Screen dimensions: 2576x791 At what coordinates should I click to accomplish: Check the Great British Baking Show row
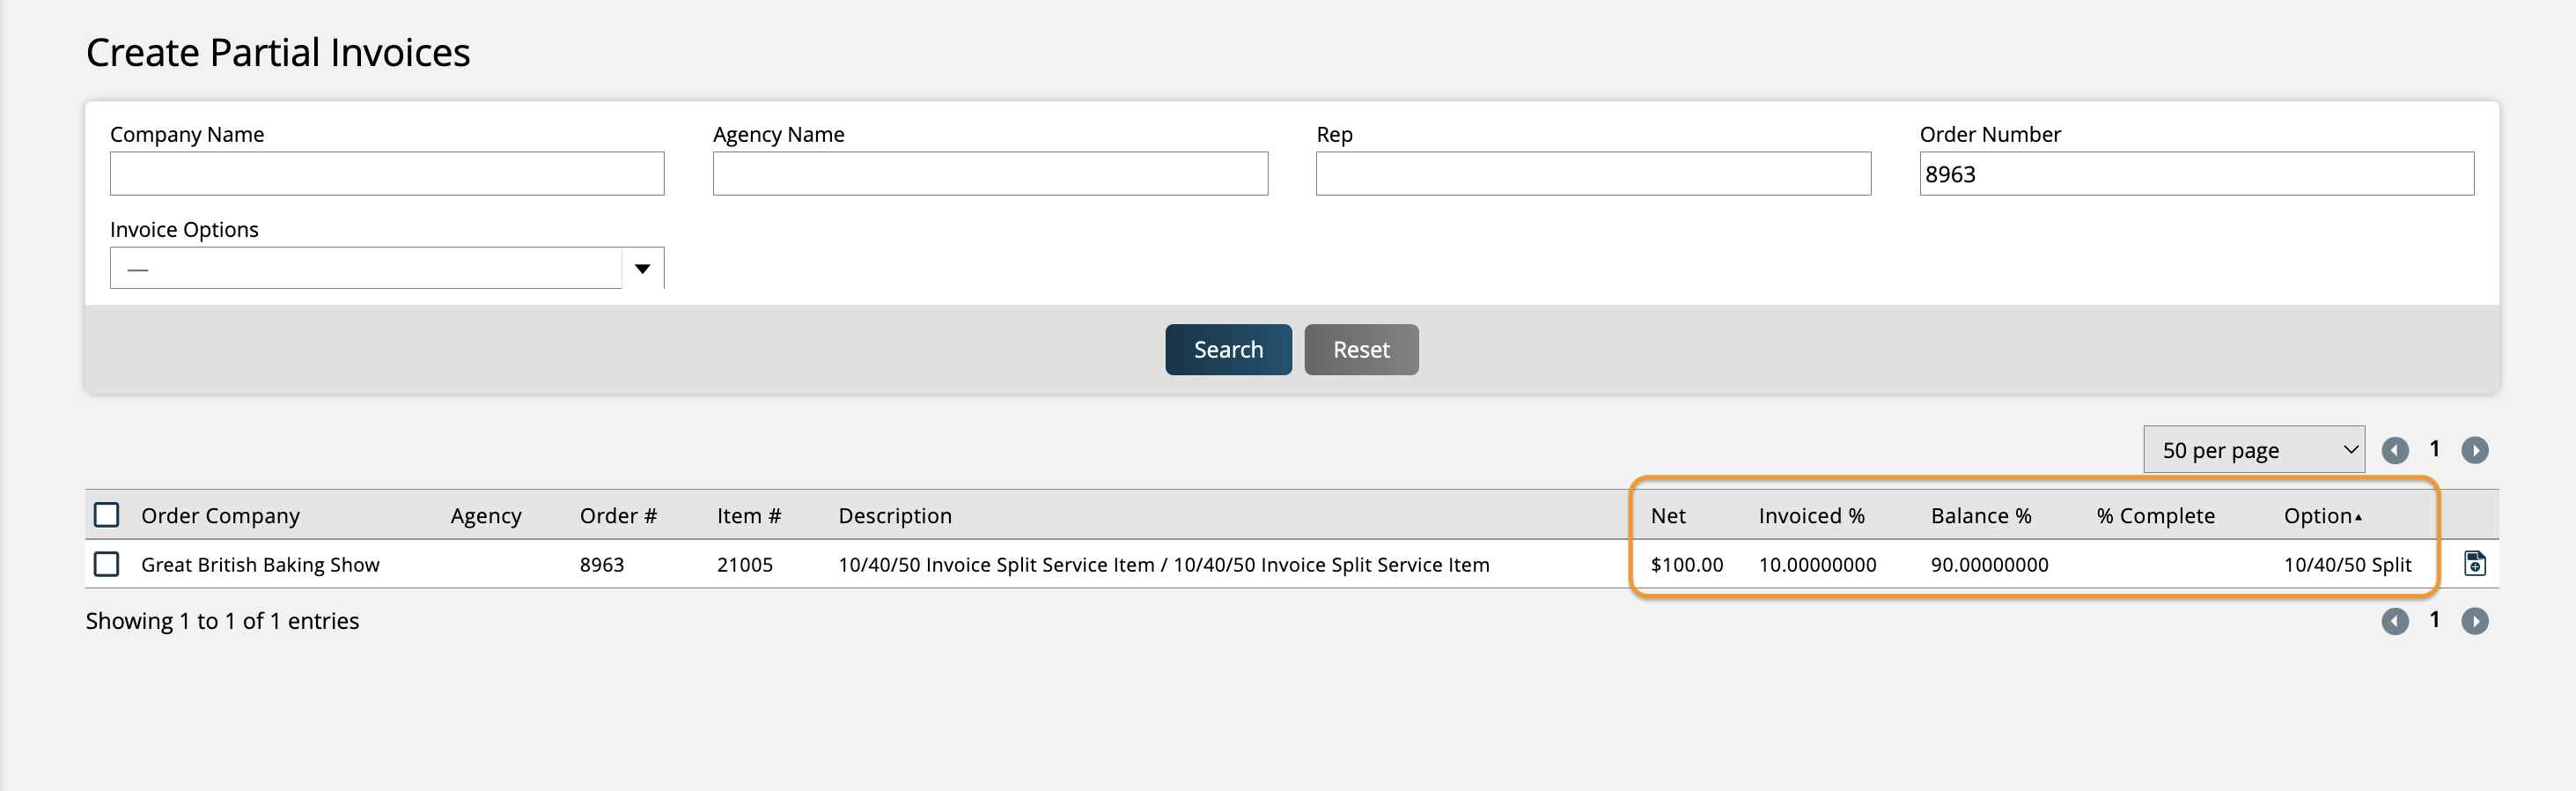tap(106, 564)
